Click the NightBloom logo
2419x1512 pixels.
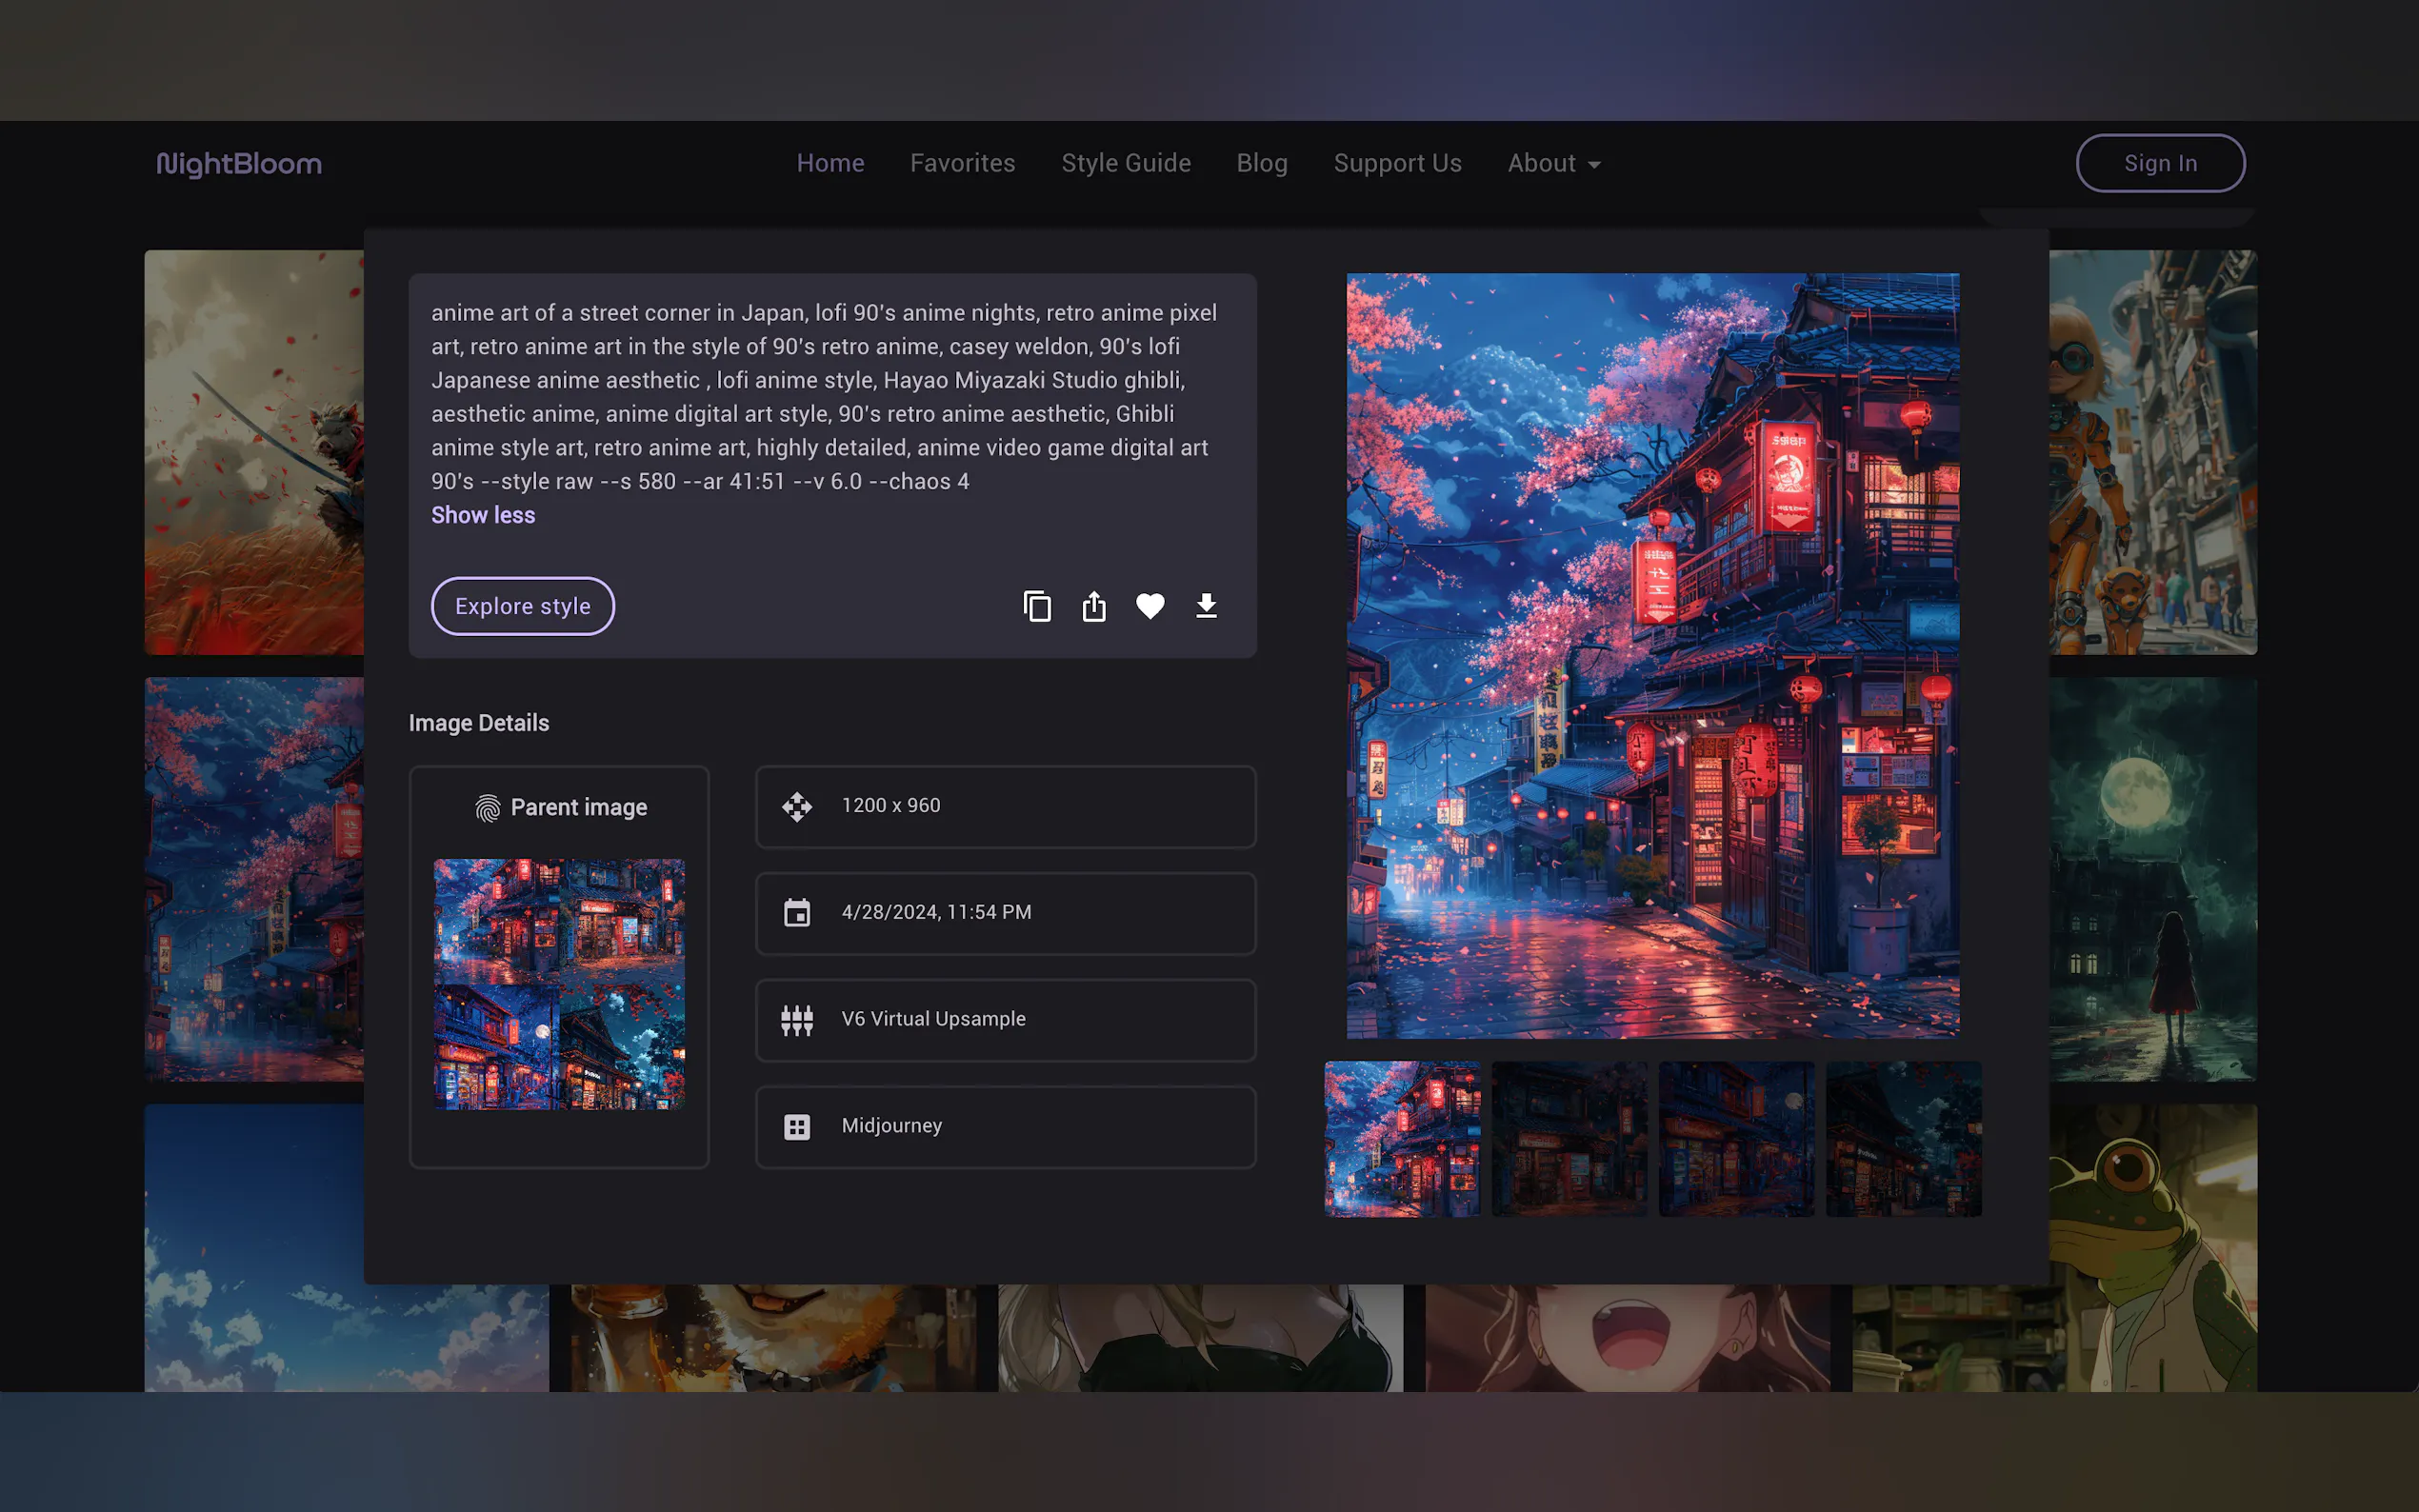pos(239,163)
